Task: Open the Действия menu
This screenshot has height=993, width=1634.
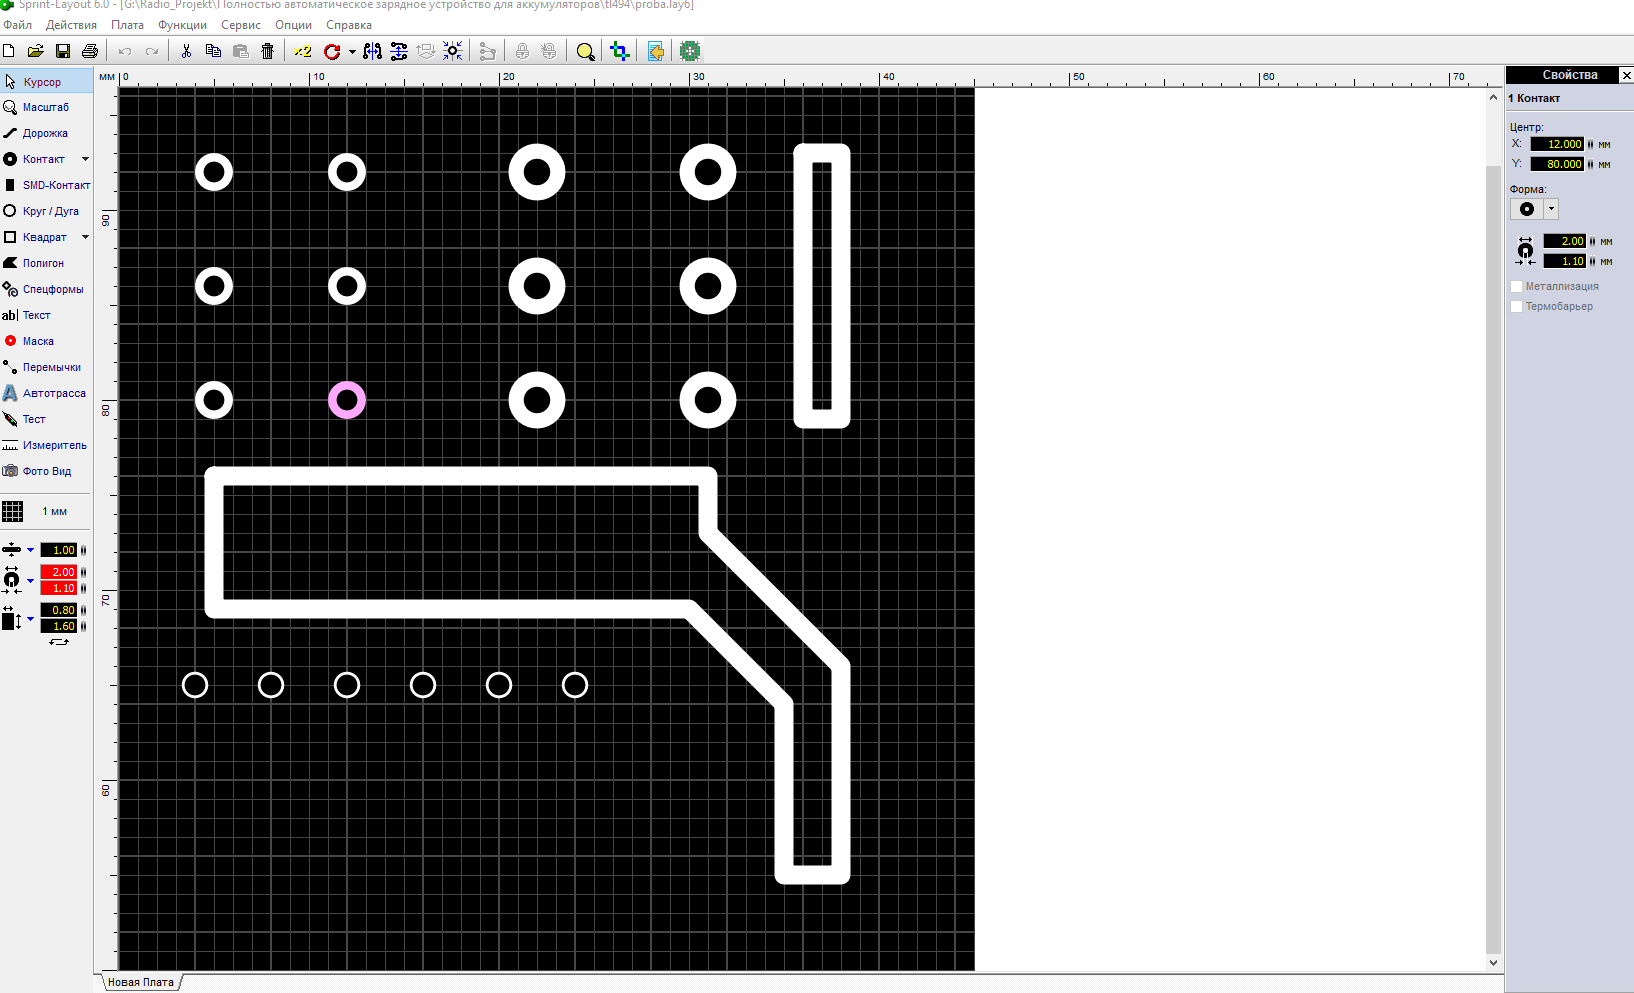Action: click(x=71, y=25)
